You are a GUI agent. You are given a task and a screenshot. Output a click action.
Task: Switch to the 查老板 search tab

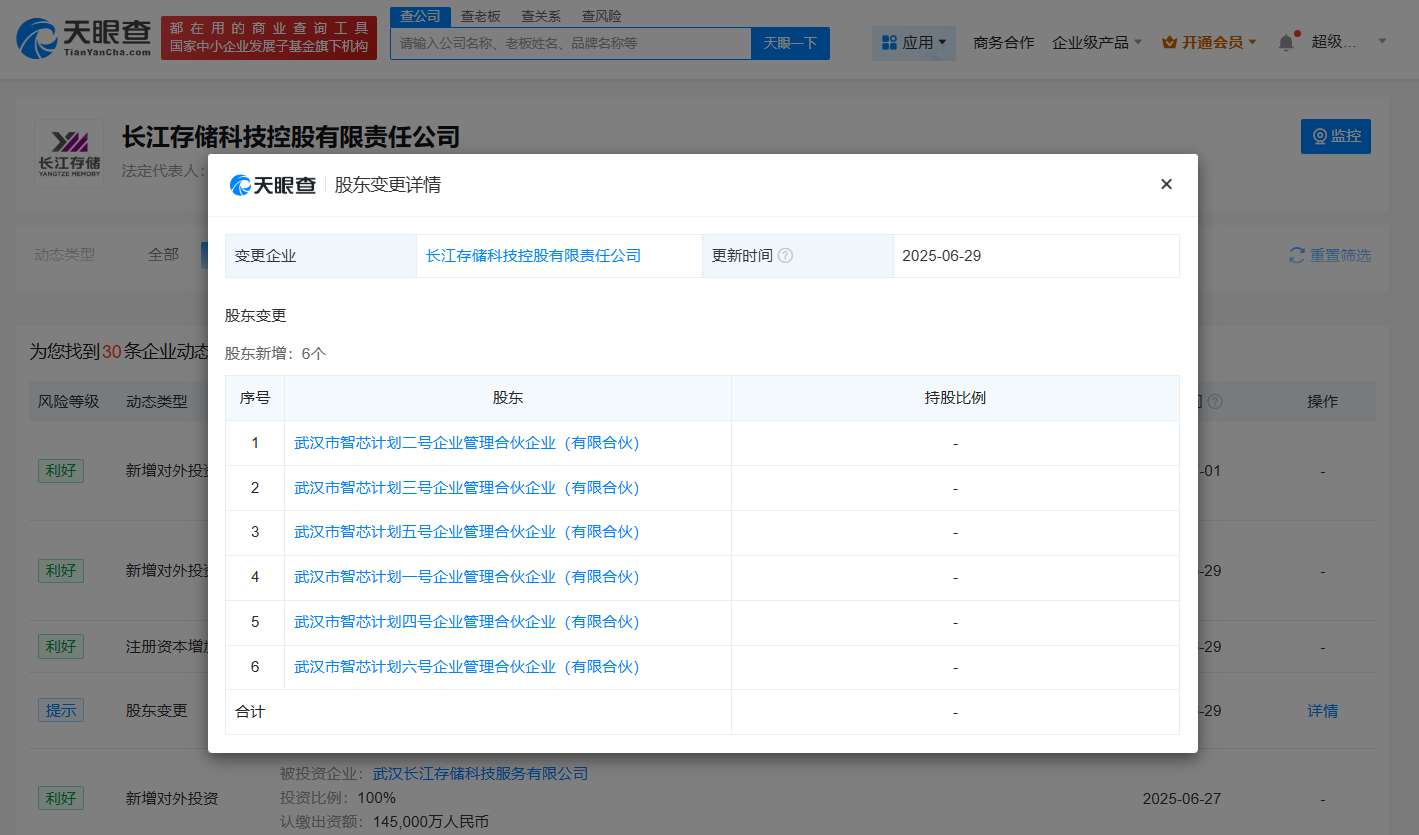point(480,16)
